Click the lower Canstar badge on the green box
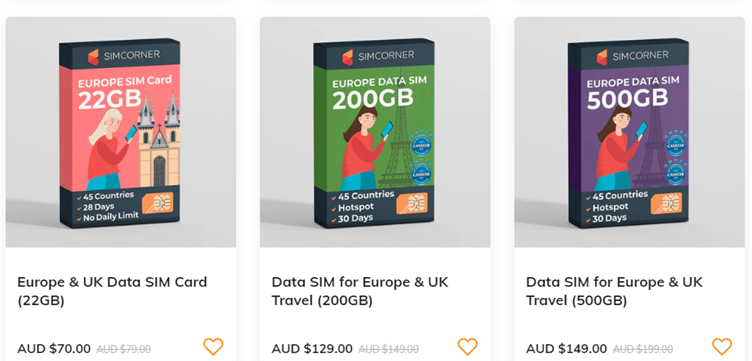Screen dimensions: 752x361 pyautogui.click(x=421, y=174)
